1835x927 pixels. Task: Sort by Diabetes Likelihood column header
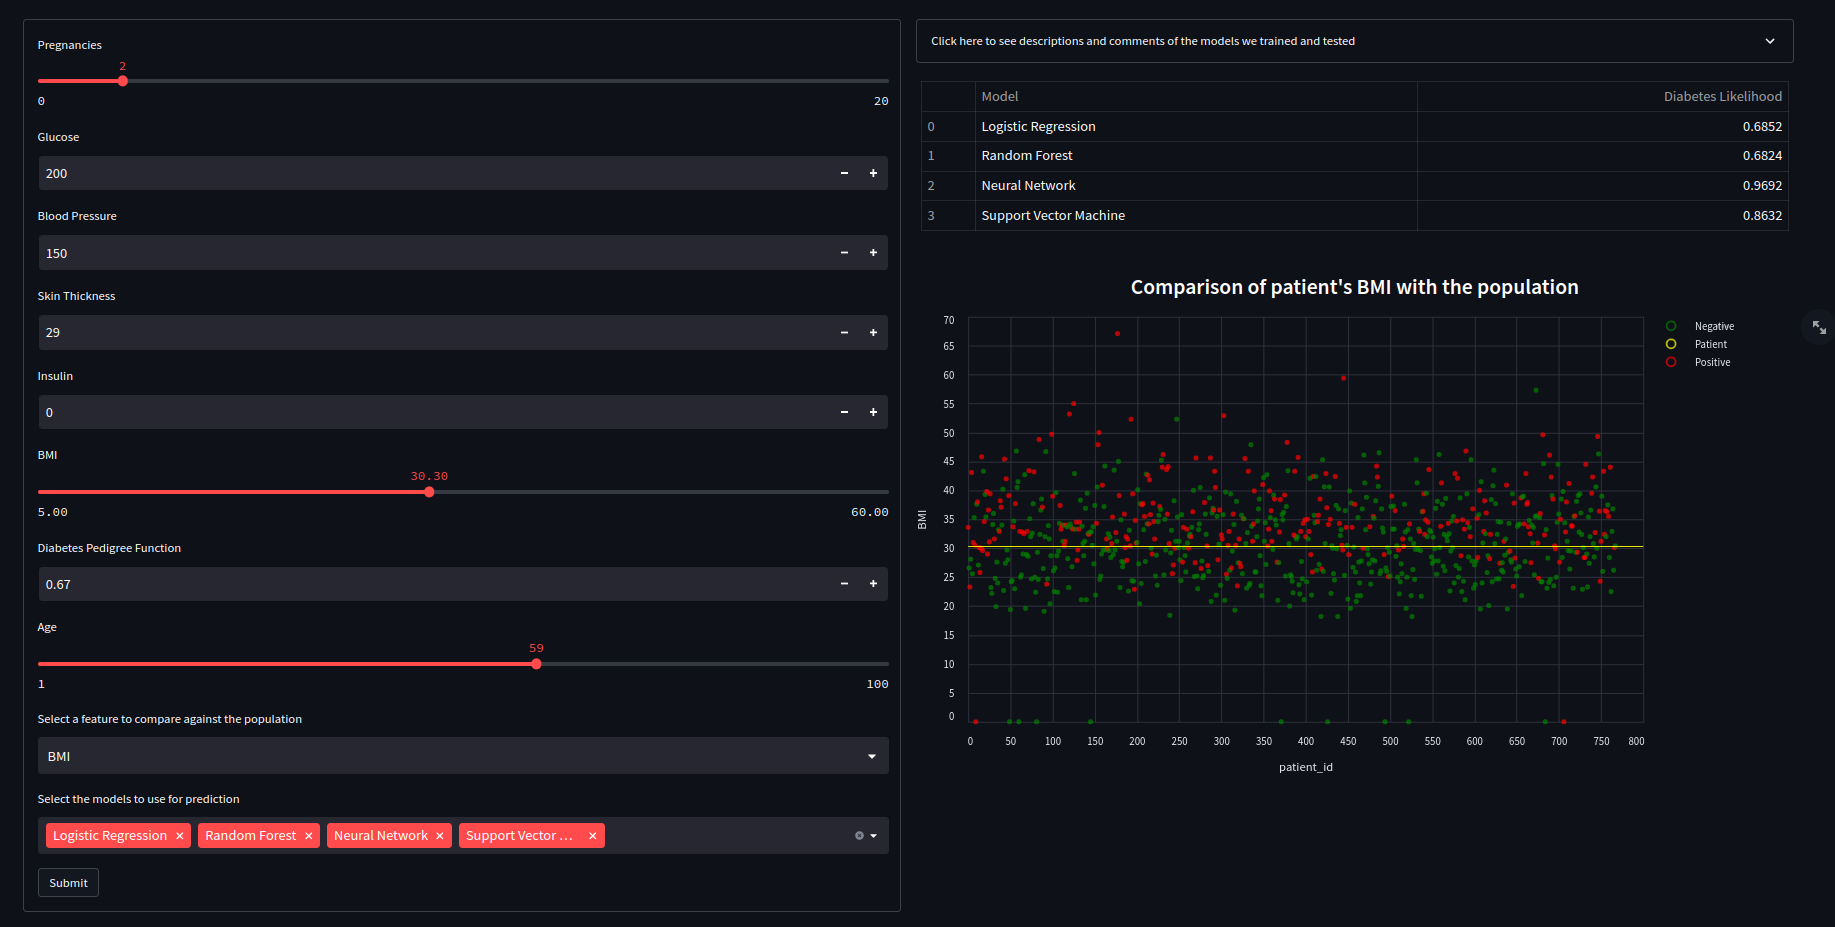(1721, 97)
